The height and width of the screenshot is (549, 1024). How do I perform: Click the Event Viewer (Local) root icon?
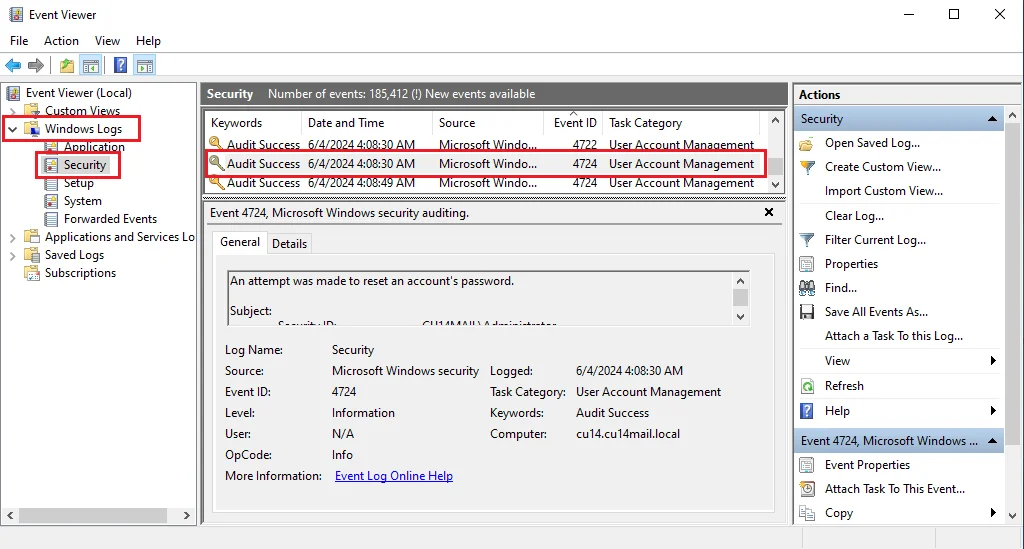(13, 93)
